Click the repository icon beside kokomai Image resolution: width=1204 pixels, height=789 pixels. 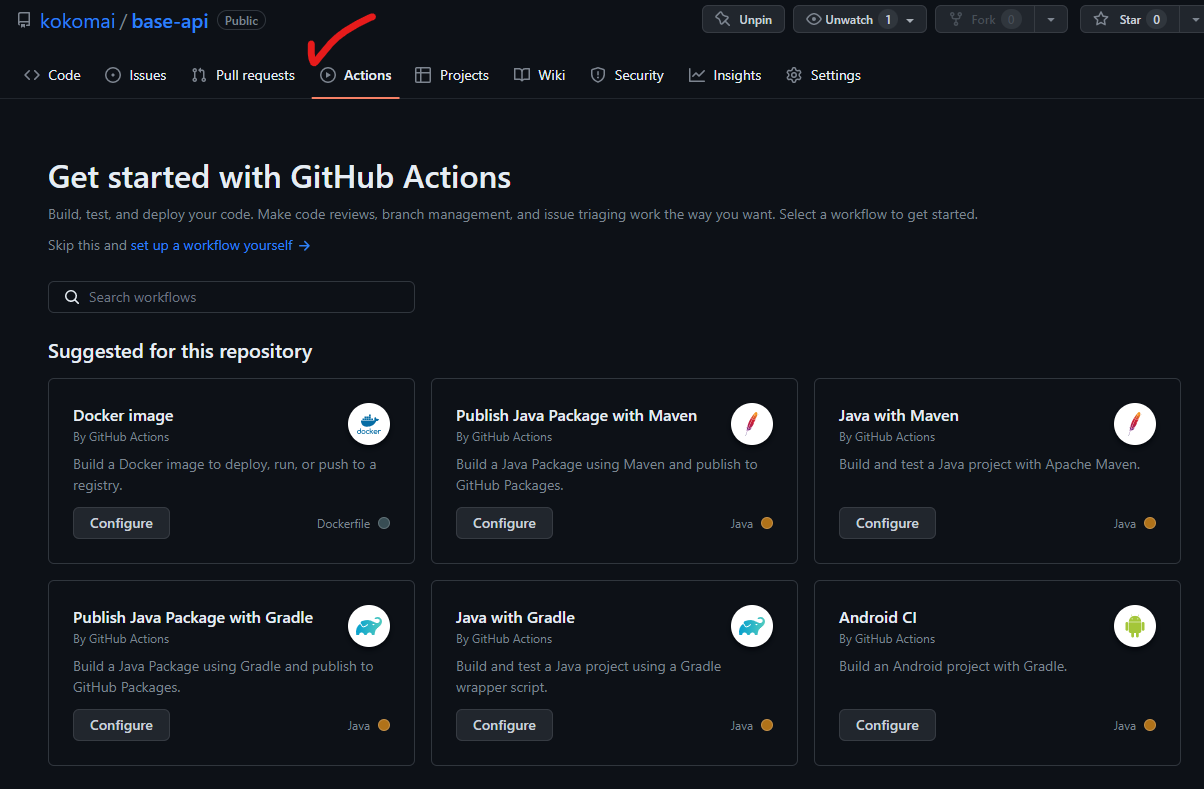(24, 20)
